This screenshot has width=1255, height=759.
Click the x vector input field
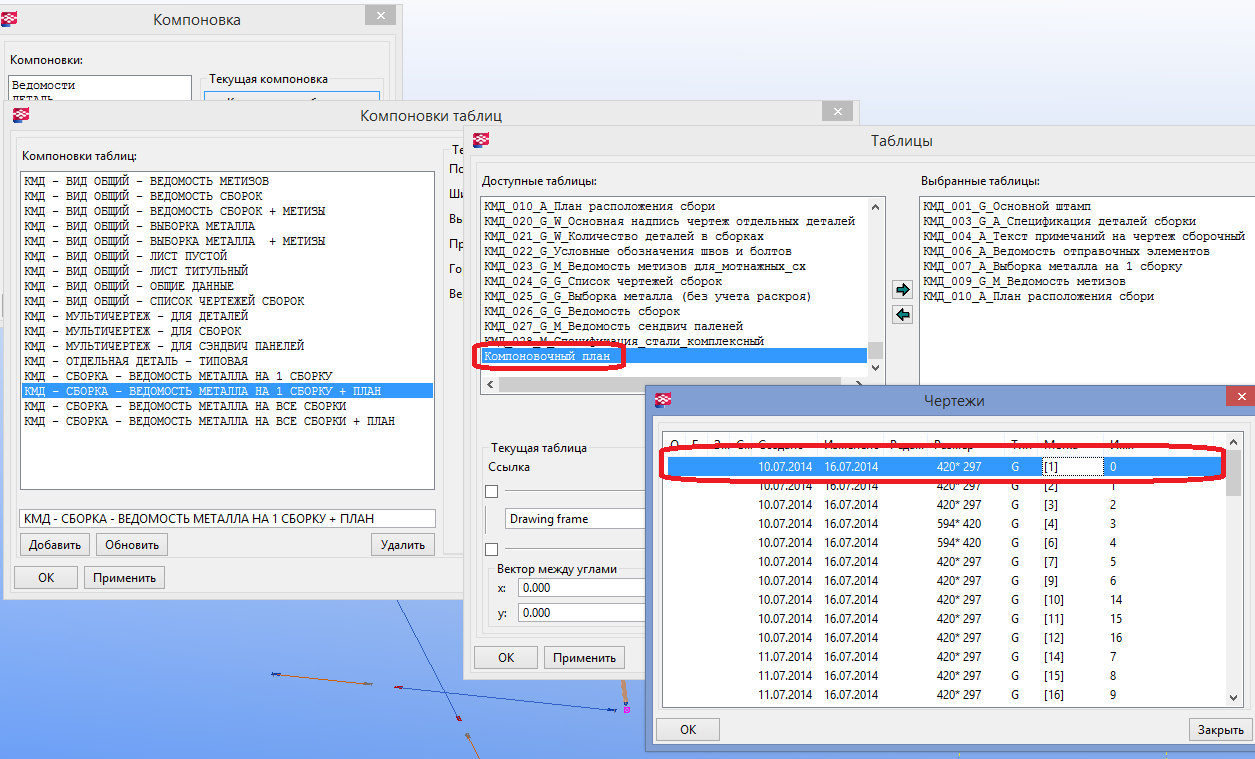[x=580, y=588]
